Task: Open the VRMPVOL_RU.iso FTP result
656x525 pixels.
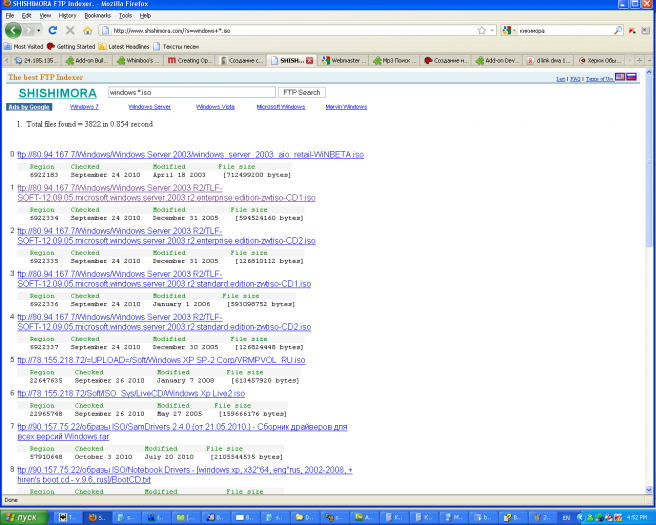Action: (161, 360)
